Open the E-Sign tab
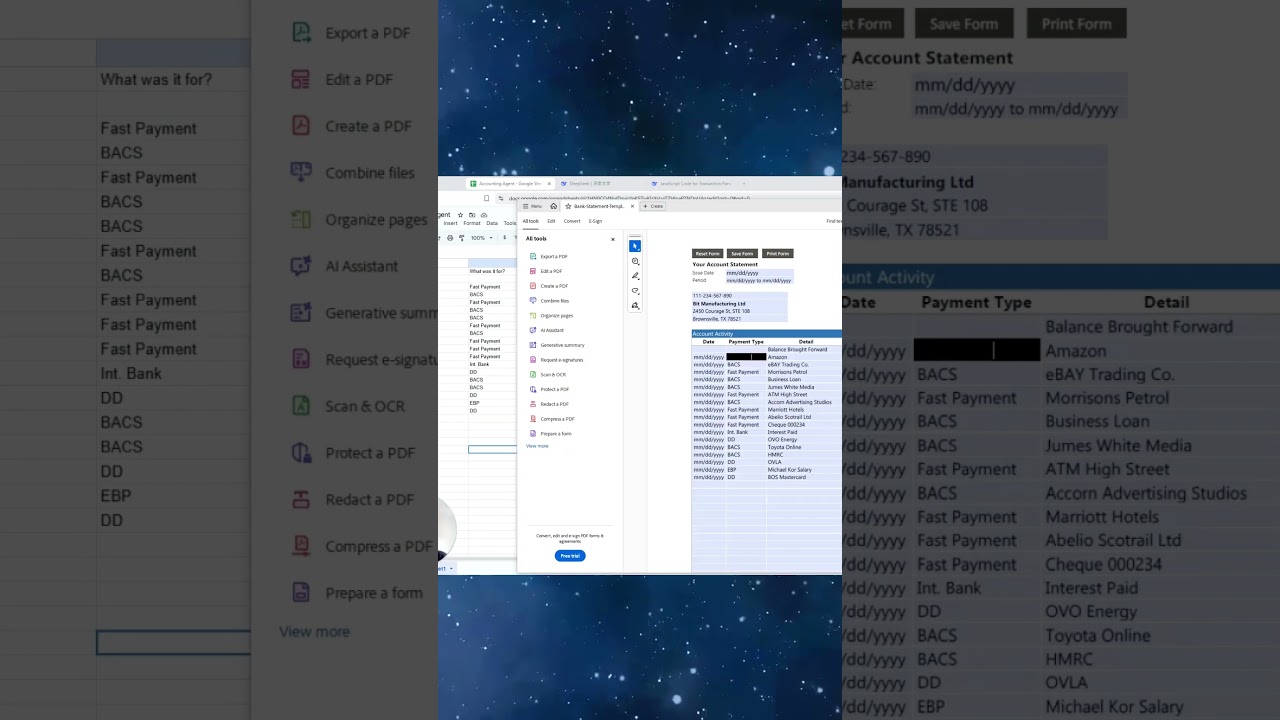Image resolution: width=1280 pixels, height=720 pixels. 595,221
